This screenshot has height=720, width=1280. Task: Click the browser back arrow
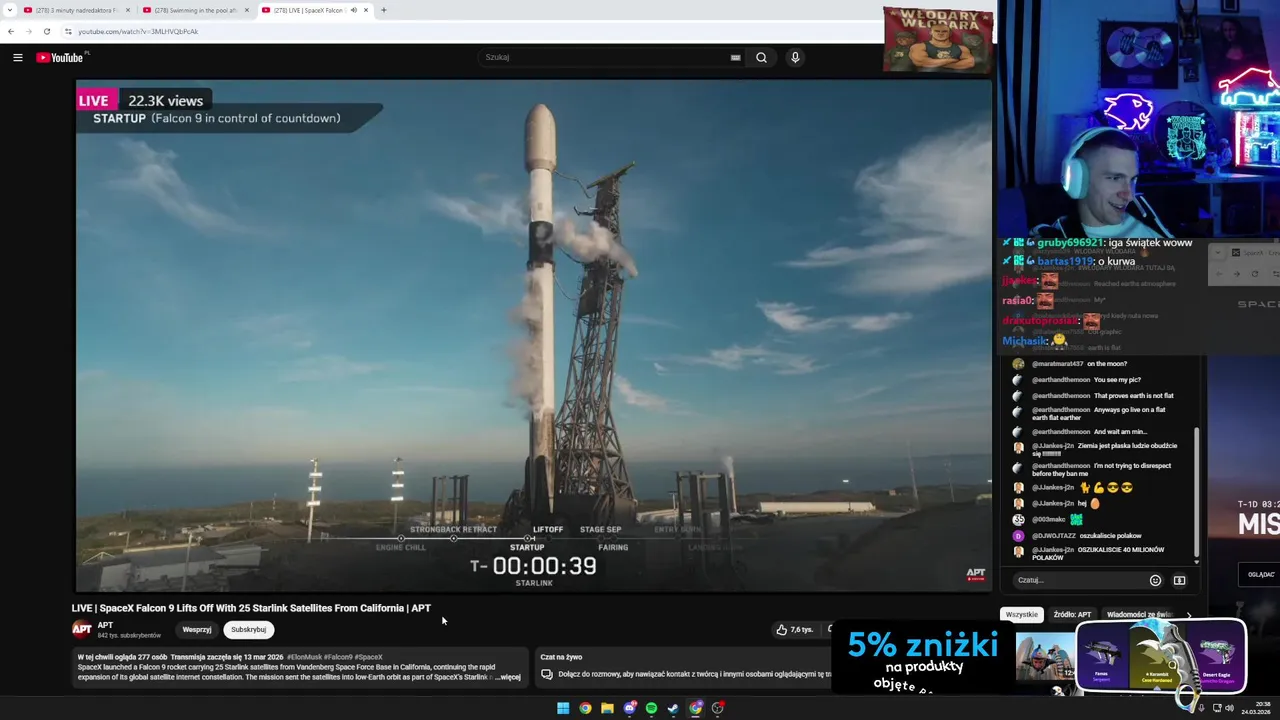tap(11, 31)
